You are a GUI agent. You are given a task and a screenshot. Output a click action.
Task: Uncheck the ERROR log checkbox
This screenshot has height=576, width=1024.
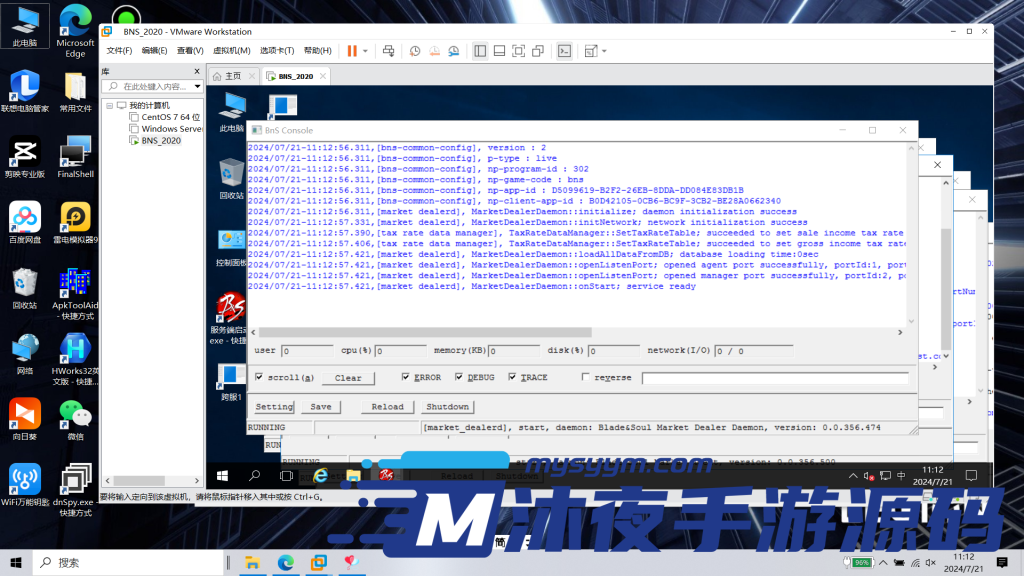pos(406,377)
